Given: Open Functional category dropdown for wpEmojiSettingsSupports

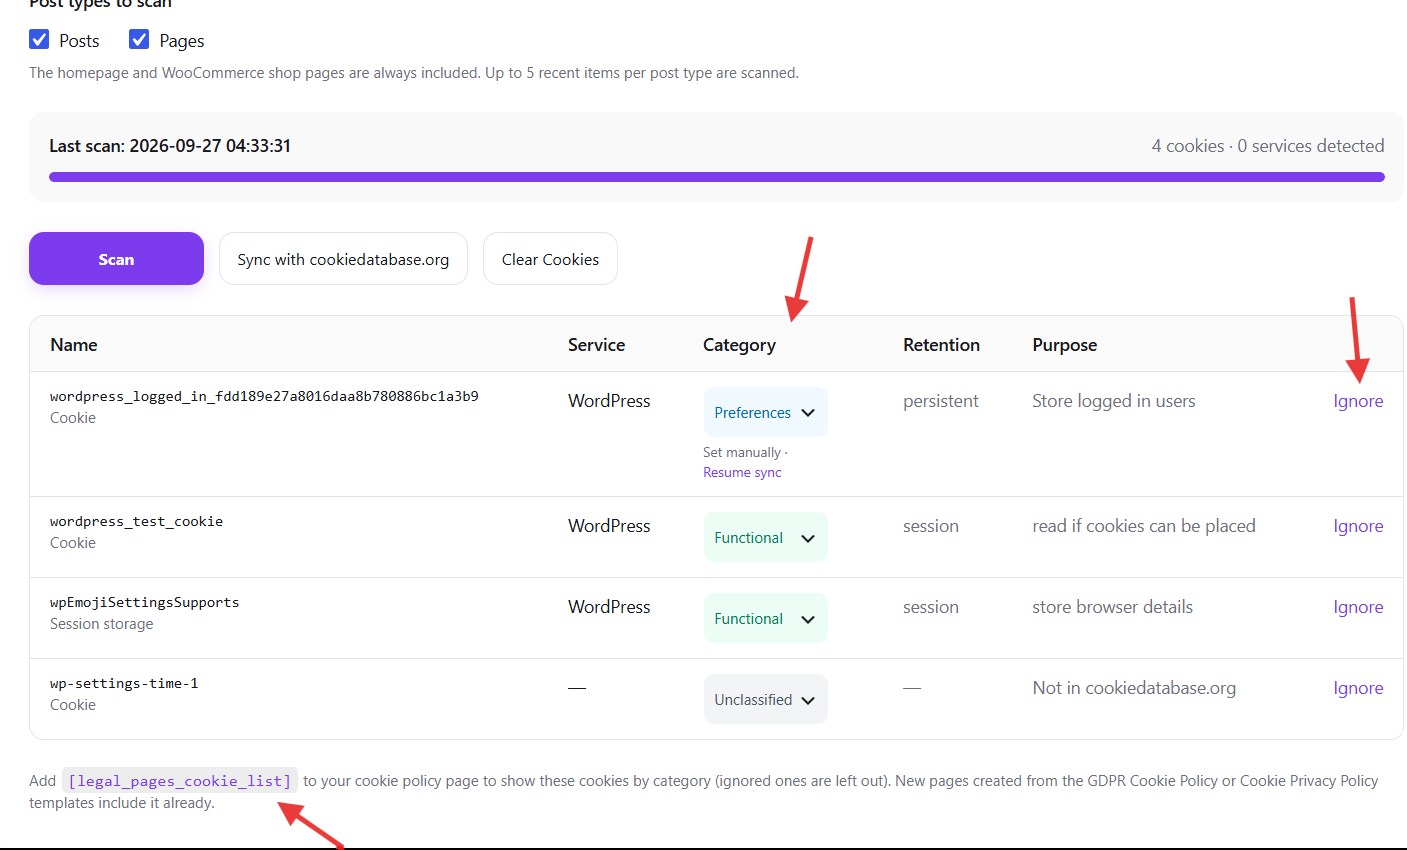Looking at the screenshot, I should [765, 618].
